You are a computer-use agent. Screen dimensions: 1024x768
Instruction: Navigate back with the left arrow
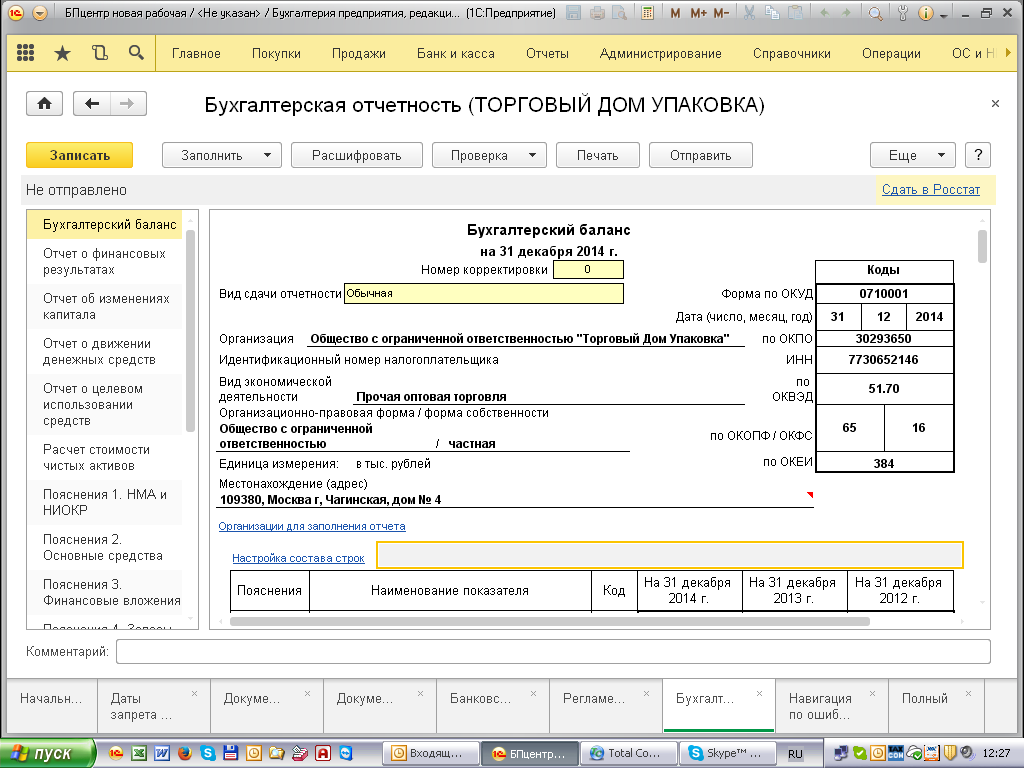(93, 104)
